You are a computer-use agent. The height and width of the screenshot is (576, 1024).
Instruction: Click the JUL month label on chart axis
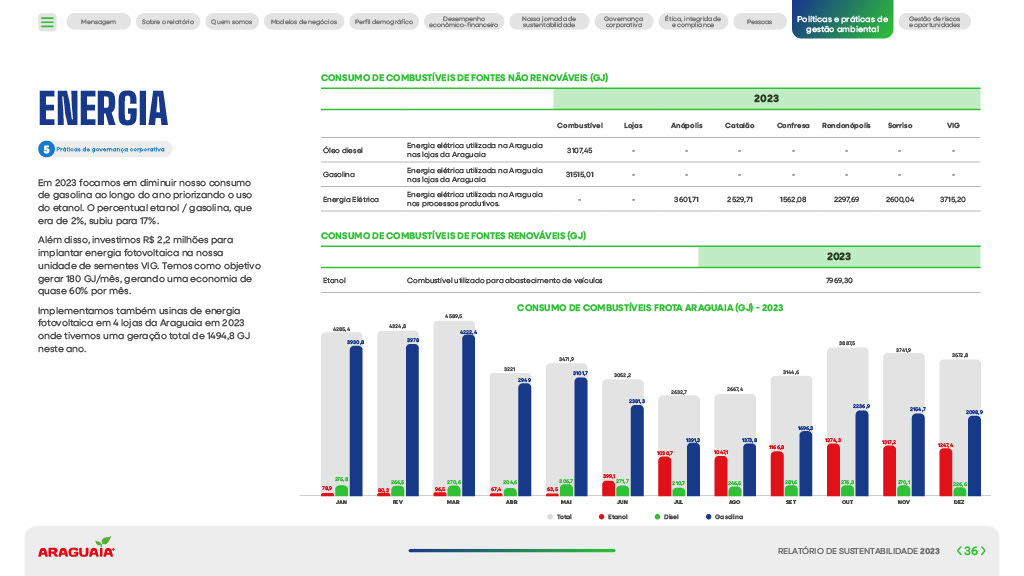679,502
